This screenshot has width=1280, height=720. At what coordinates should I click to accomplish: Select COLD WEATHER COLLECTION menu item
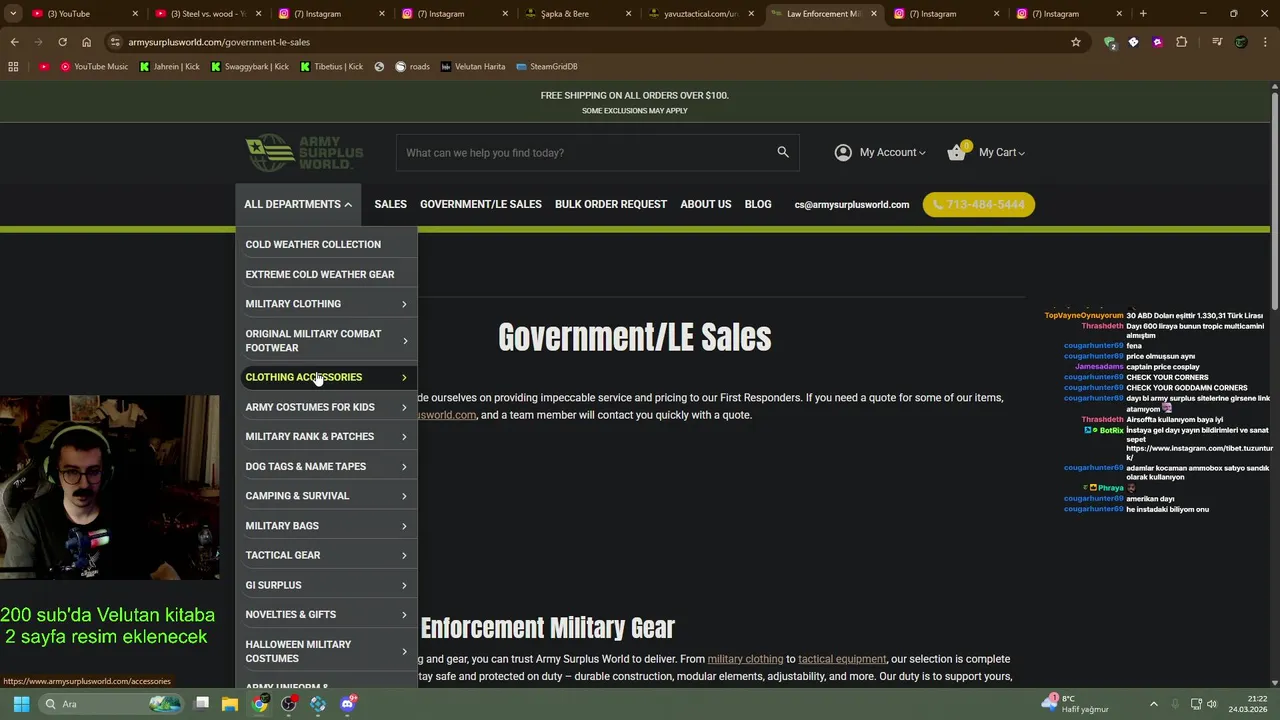coord(326,244)
